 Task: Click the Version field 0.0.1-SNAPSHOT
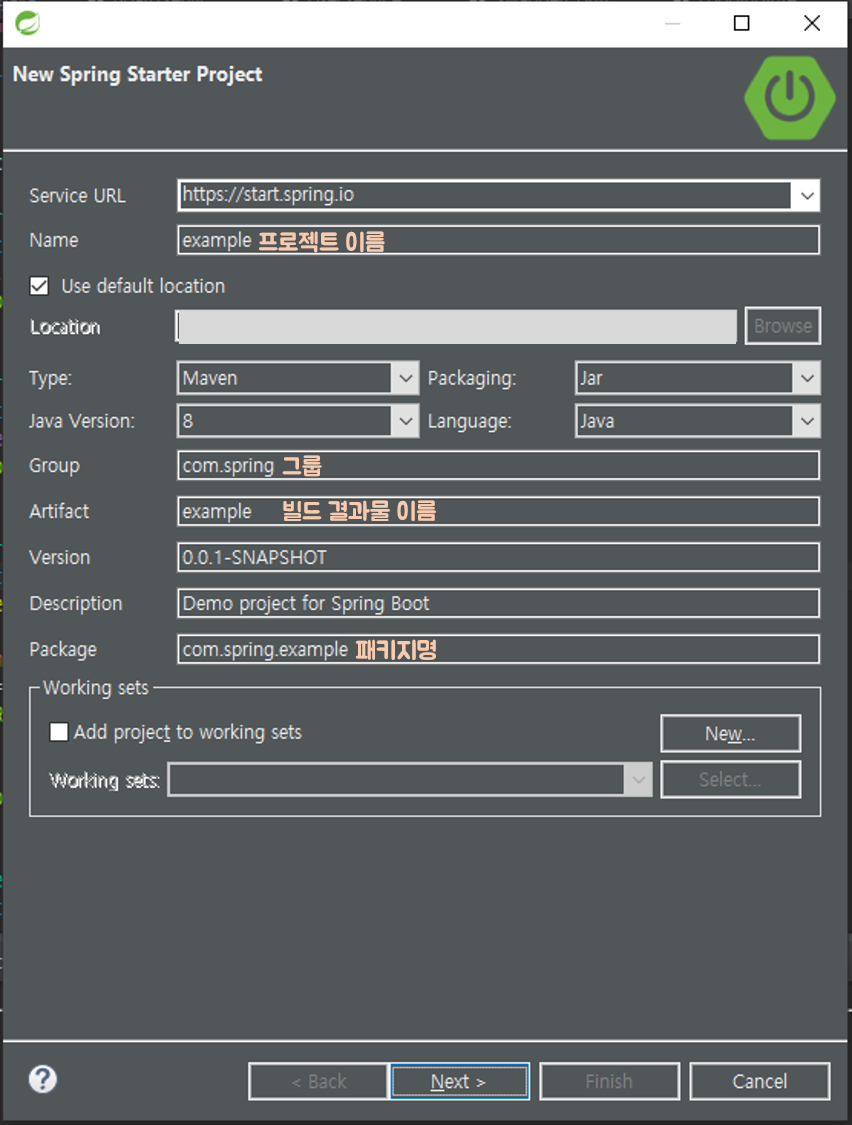[x=498, y=557]
